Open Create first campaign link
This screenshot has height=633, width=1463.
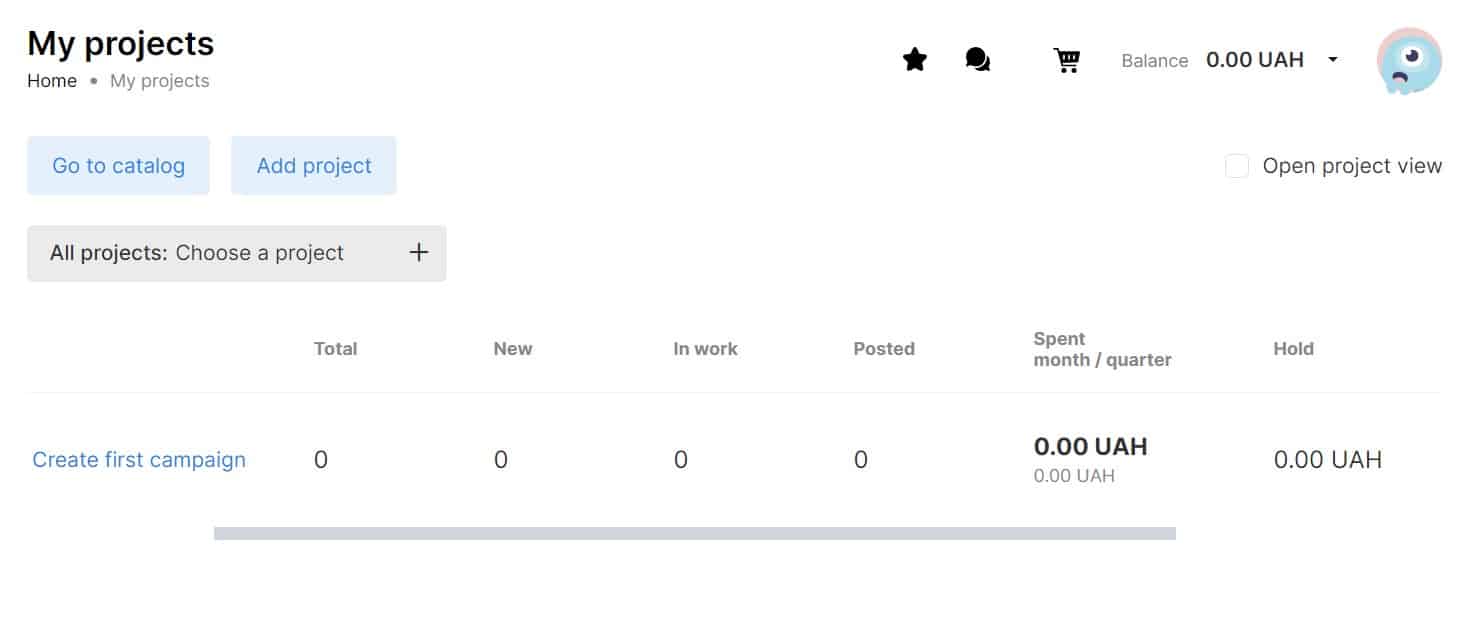pos(139,460)
